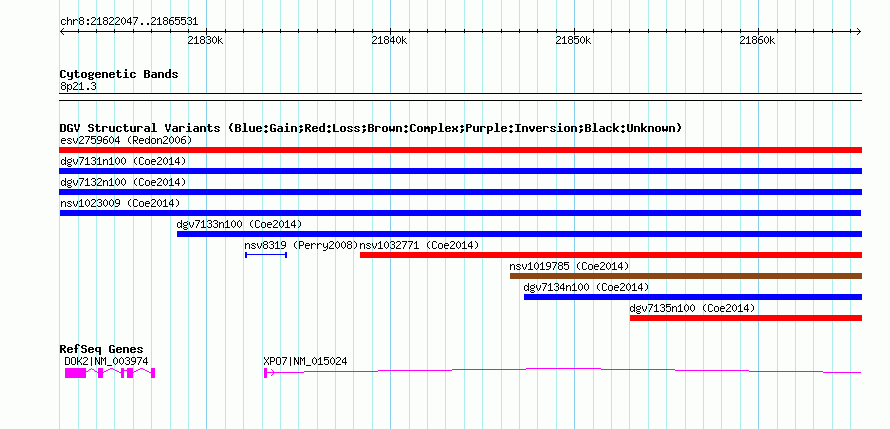Open the dgv7131n100 (Coe2014) label
The width and height of the screenshot is (890, 429).
[x=123, y=161]
